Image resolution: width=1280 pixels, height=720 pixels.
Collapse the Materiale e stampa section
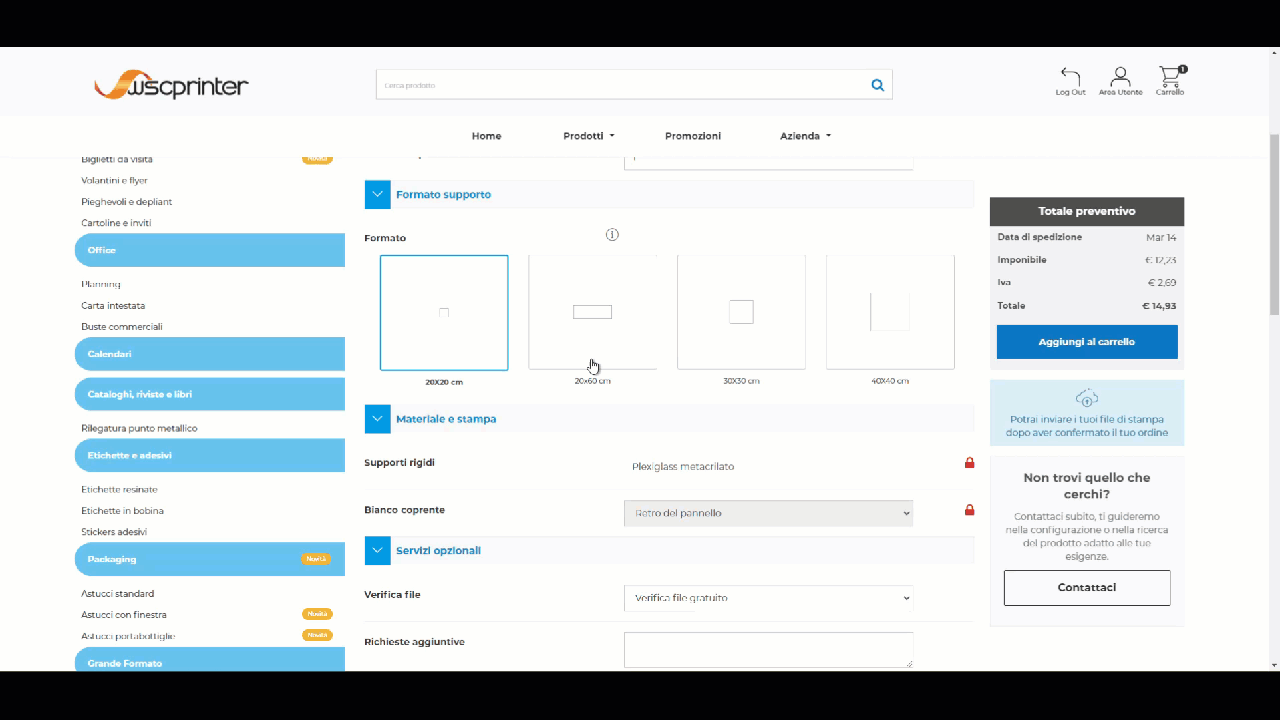coord(377,419)
